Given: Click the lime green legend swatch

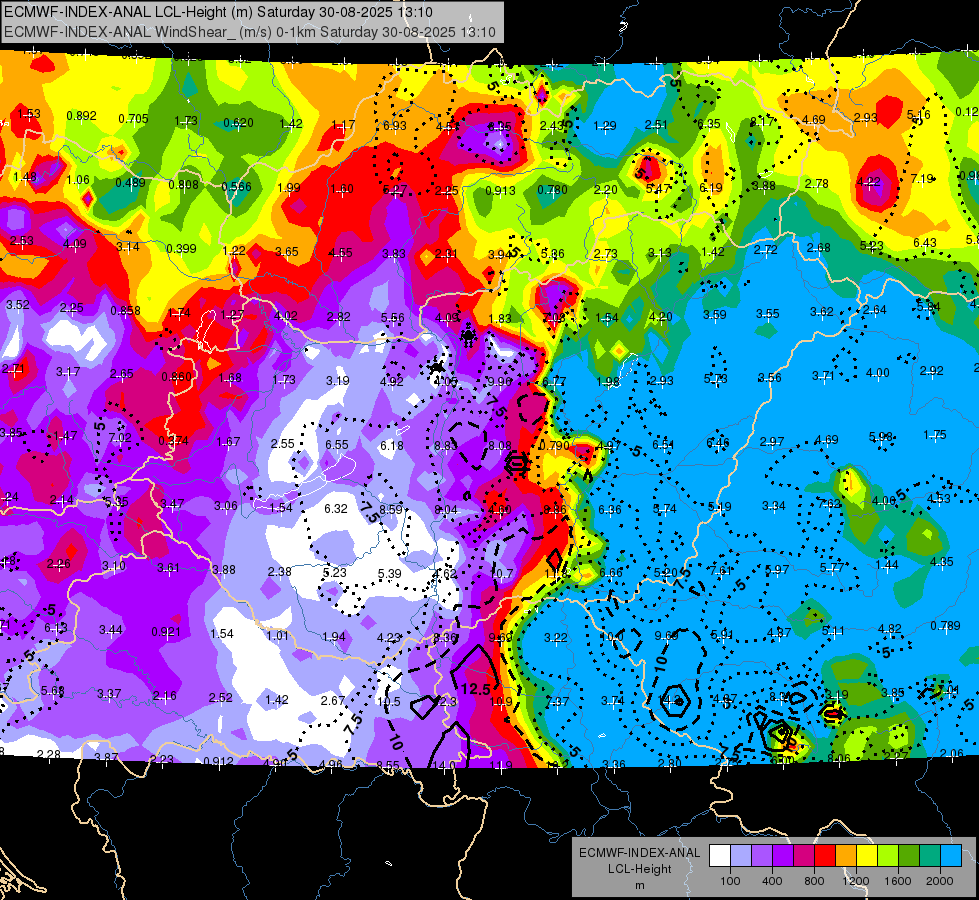Looking at the screenshot, I should click(x=887, y=856).
